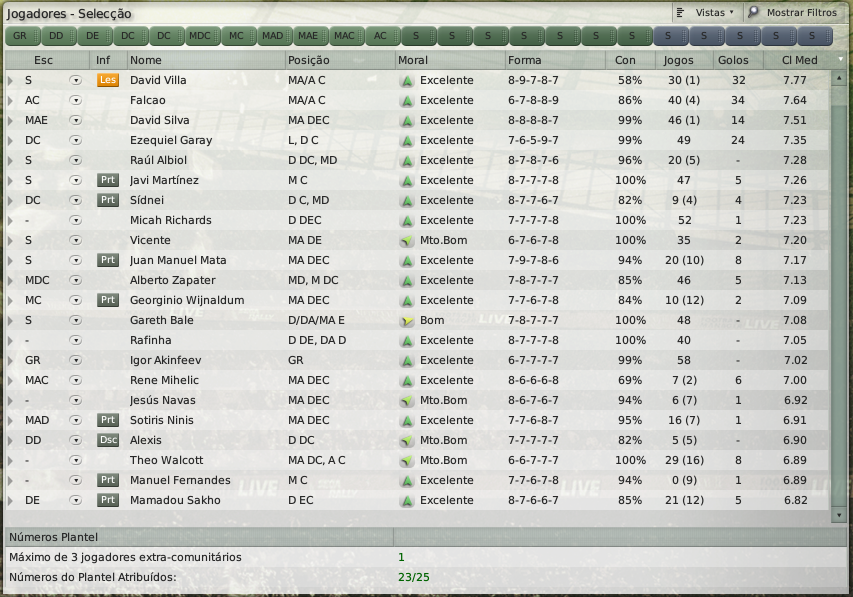The height and width of the screenshot is (597, 853).
Task: Open player Gareth Bale's name link
Action: click(x=162, y=320)
